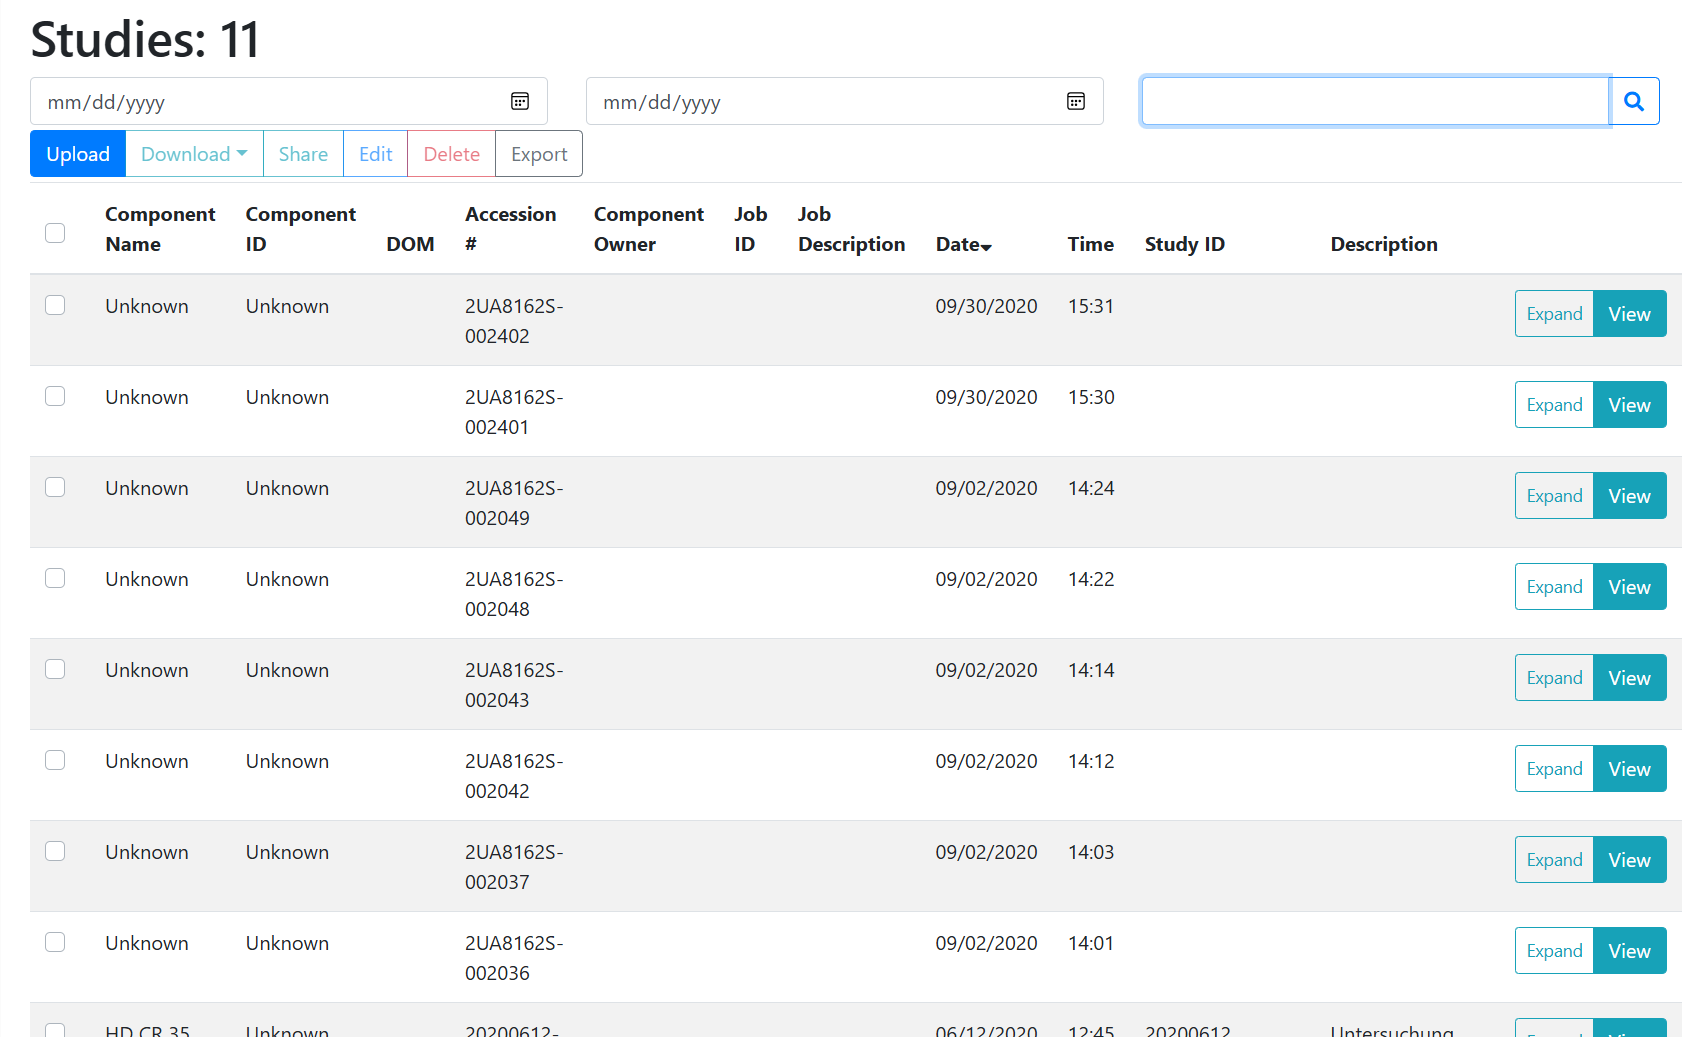Expand the study at 14:14

(x=1554, y=678)
